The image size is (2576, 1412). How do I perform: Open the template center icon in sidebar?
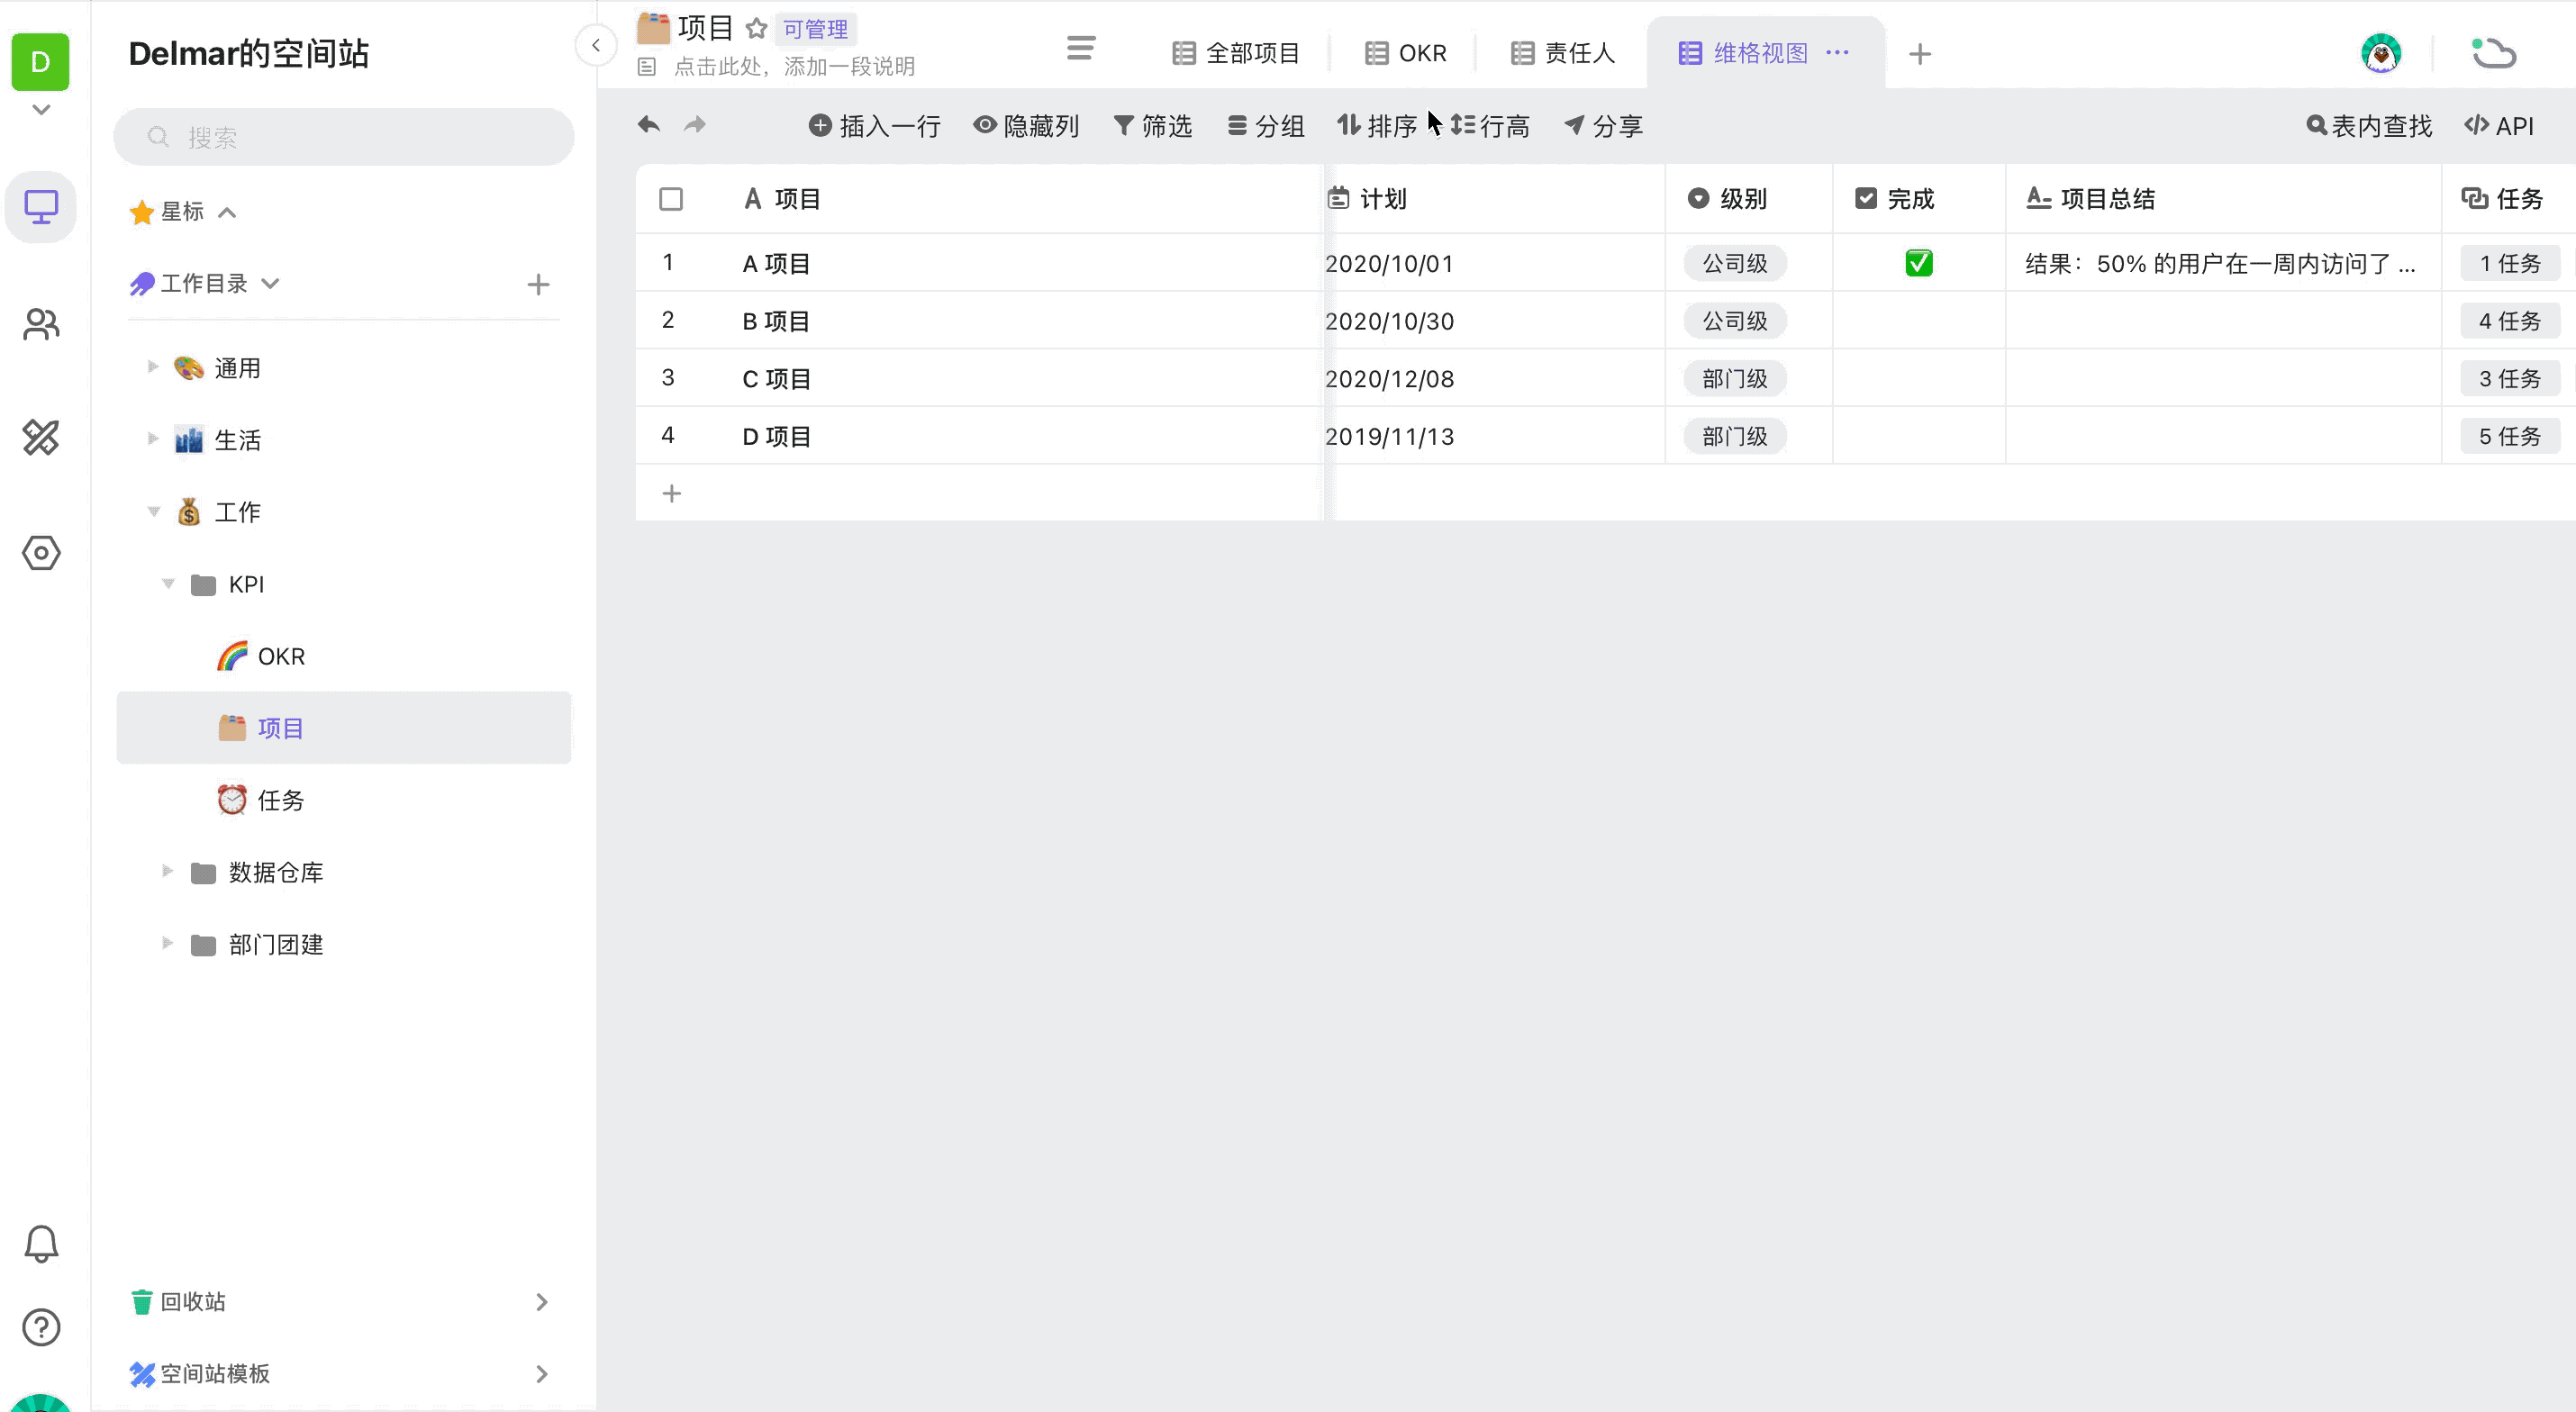tap(41, 438)
